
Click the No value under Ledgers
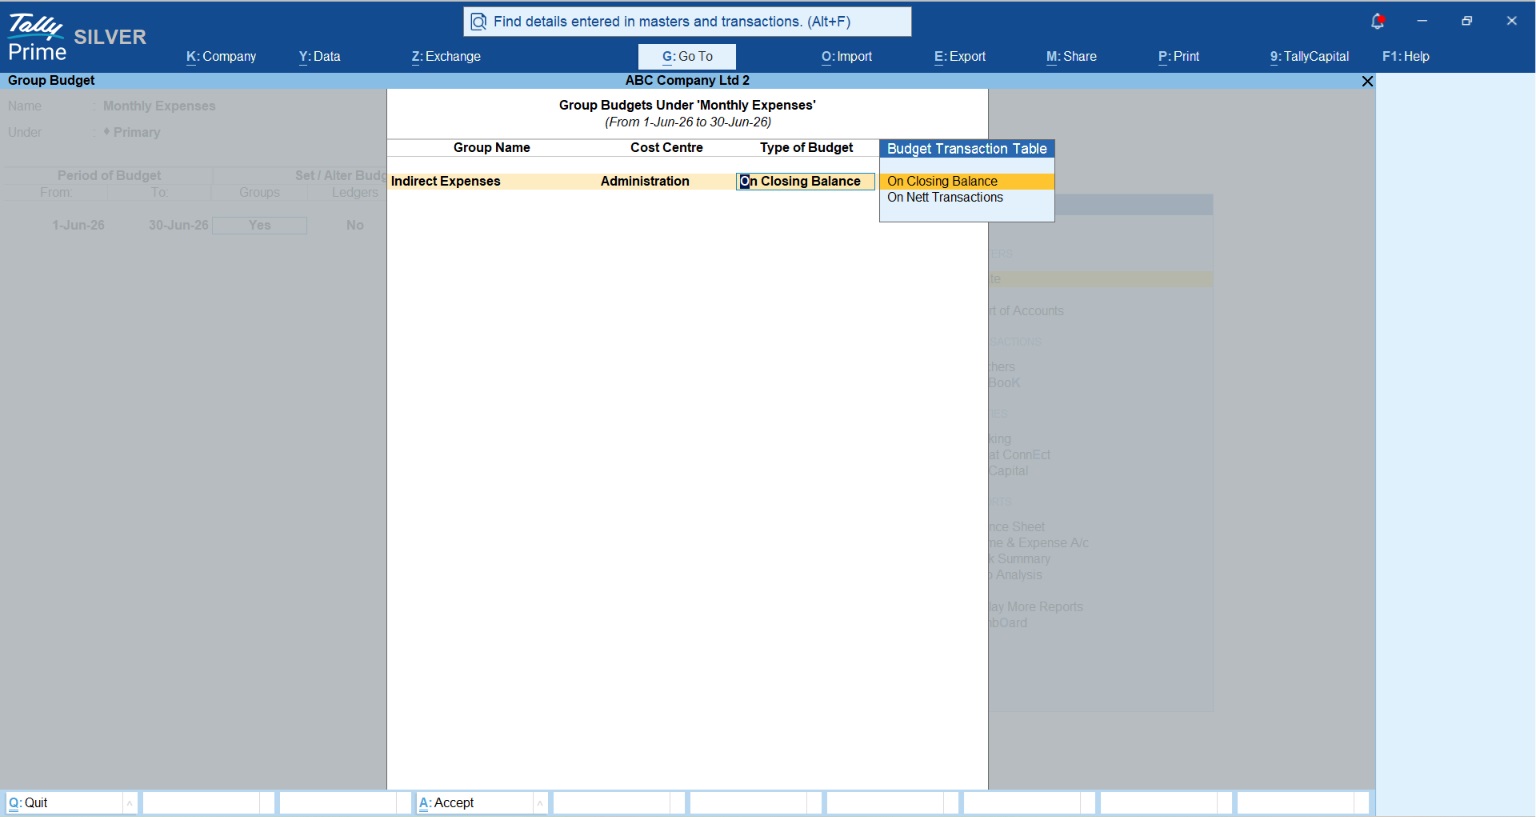point(355,225)
